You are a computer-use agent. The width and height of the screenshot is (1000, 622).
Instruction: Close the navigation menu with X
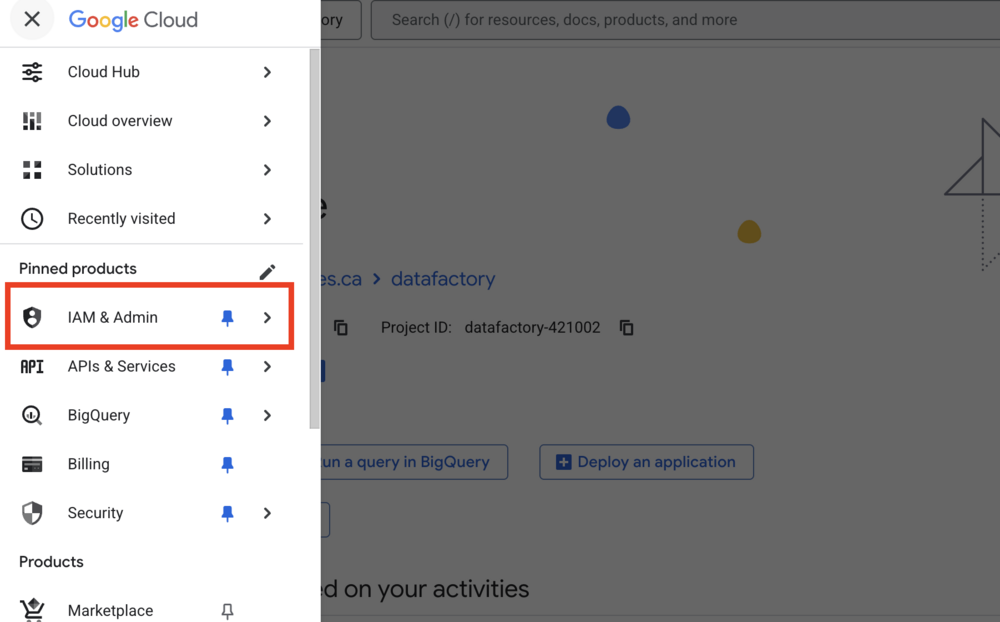tap(32, 19)
